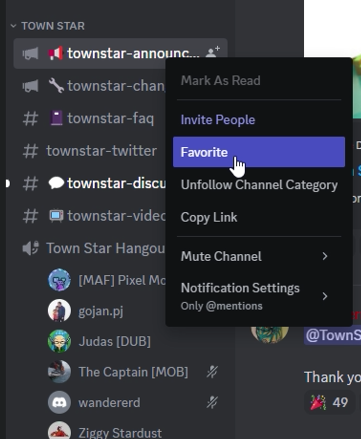Add the party popper reaction showing 49
Viewport: 361px width, 439px height.
tap(329, 402)
